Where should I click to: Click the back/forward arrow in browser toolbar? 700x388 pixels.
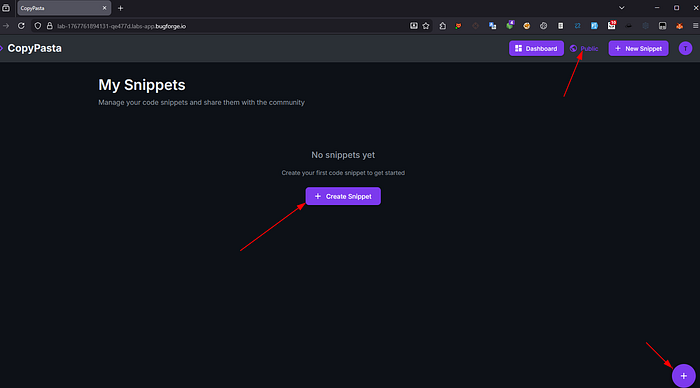[x=6, y=26]
